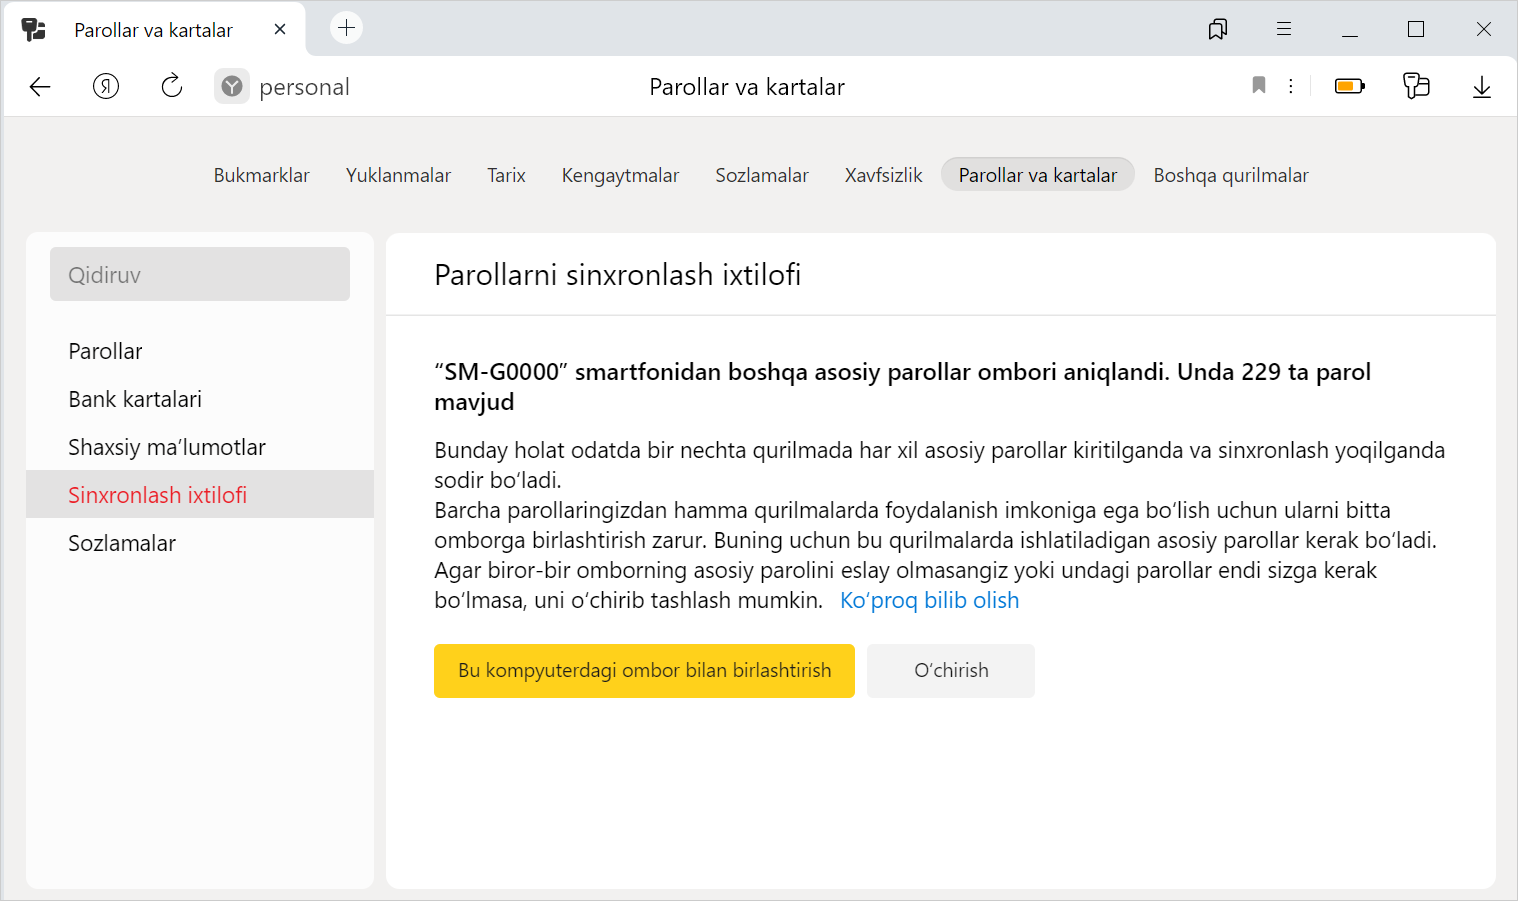Open the hamburger browser menu
The width and height of the screenshot is (1518, 901).
(x=1284, y=29)
